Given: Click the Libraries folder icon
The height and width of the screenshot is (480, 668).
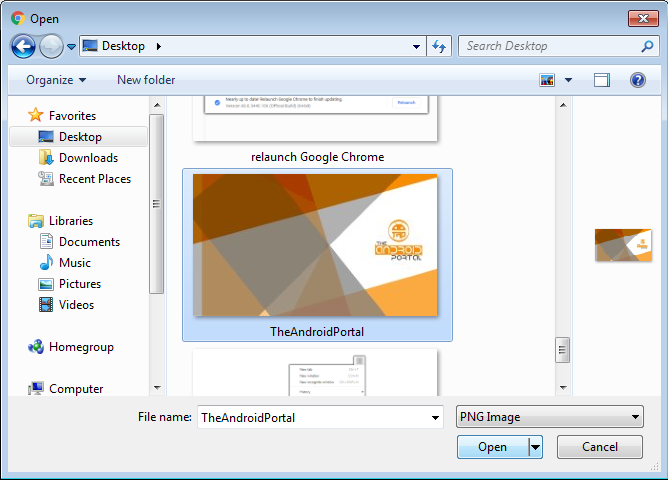Looking at the screenshot, I should tap(36, 221).
